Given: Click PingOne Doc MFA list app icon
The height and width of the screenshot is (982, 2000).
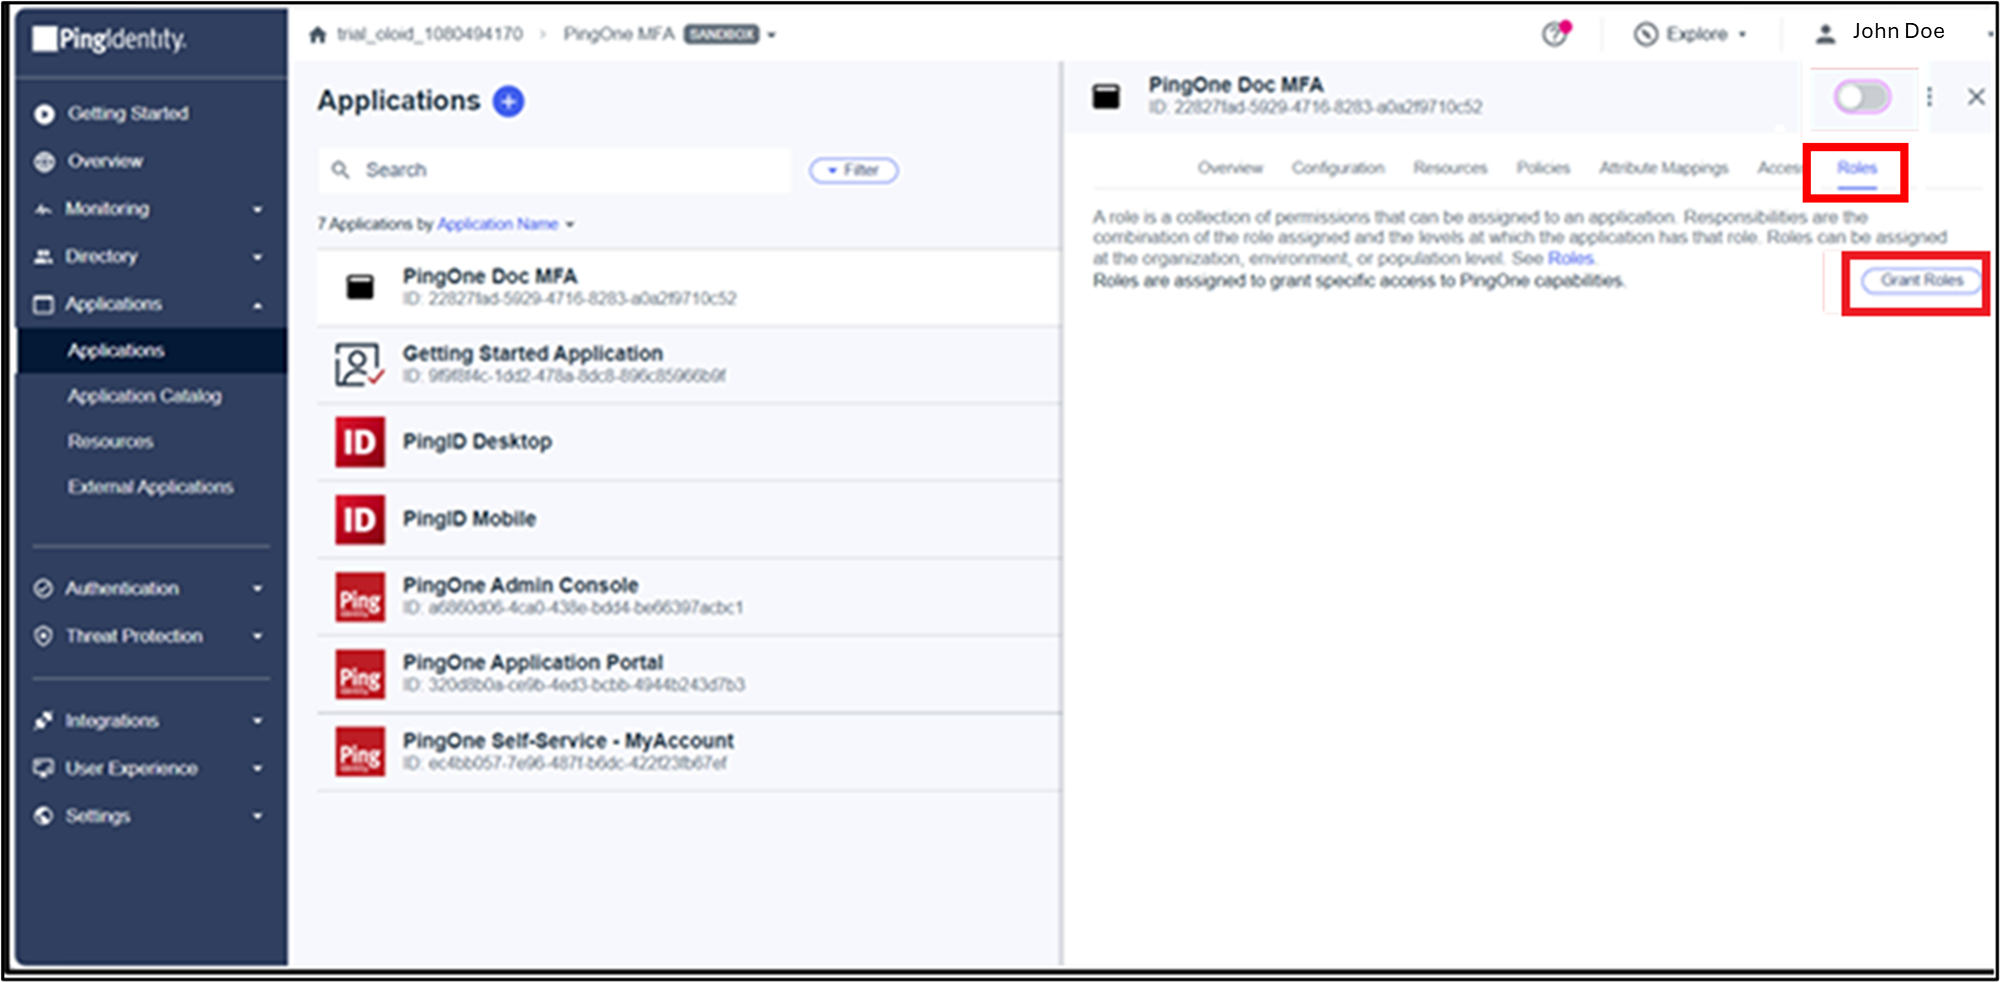Looking at the screenshot, I should 360,287.
